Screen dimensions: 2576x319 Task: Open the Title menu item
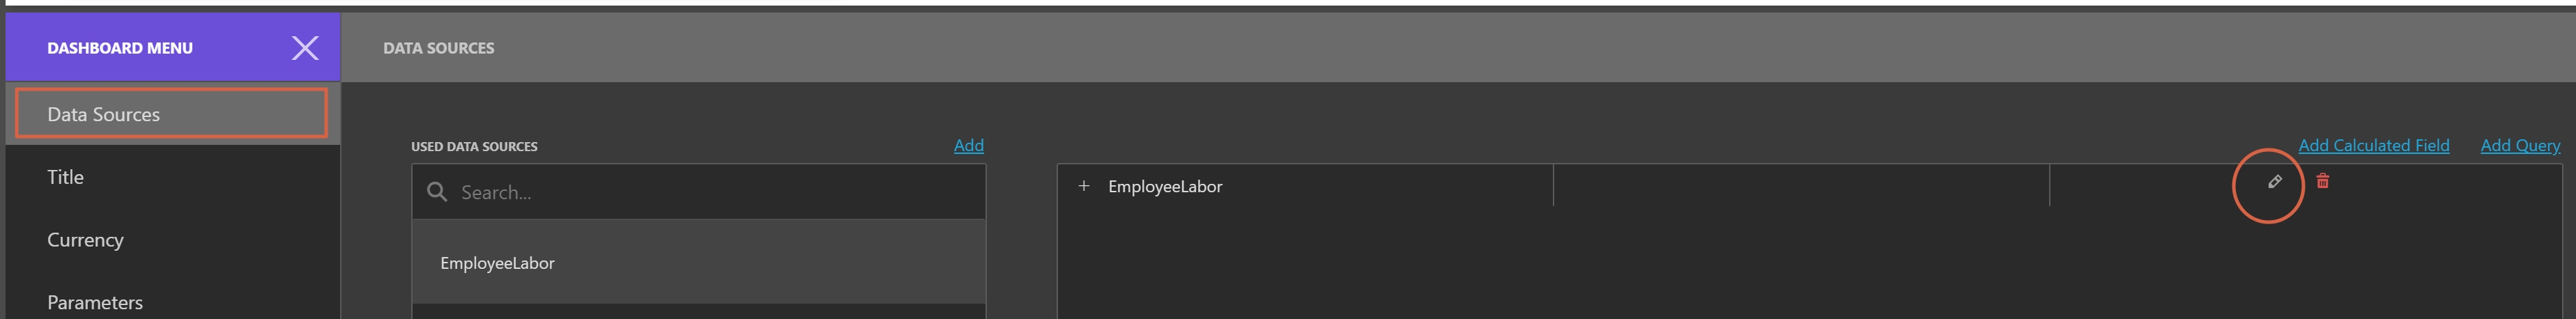tap(66, 177)
